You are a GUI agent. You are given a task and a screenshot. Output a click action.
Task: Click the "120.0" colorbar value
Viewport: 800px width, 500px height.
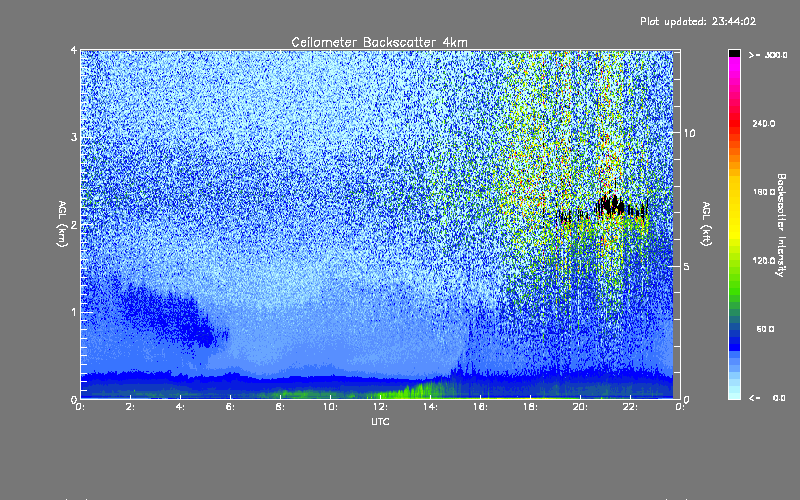pyautogui.click(x=764, y=260)
